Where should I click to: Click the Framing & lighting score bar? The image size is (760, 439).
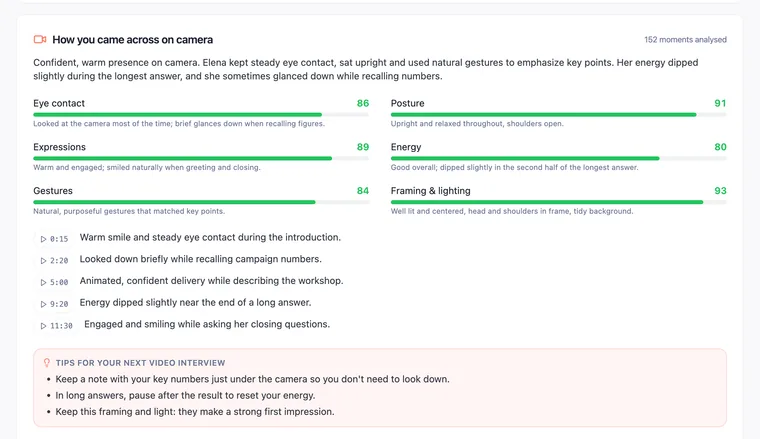[558, 202]
